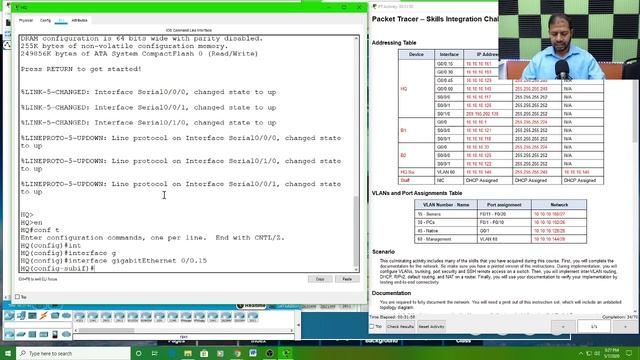Select the CLI tab in HQ window
The width and height of the screenshot is (640, 360).
click(61, 20)
